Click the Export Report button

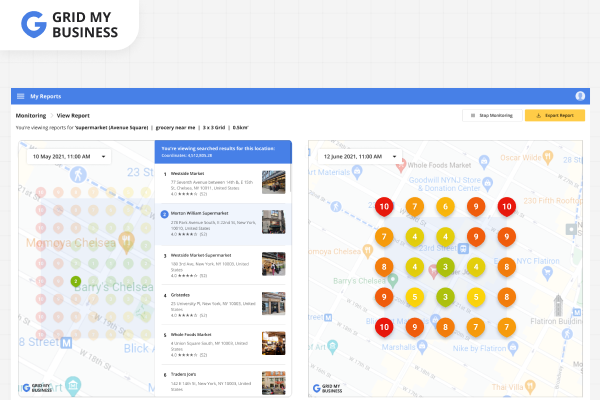(555, 115)
